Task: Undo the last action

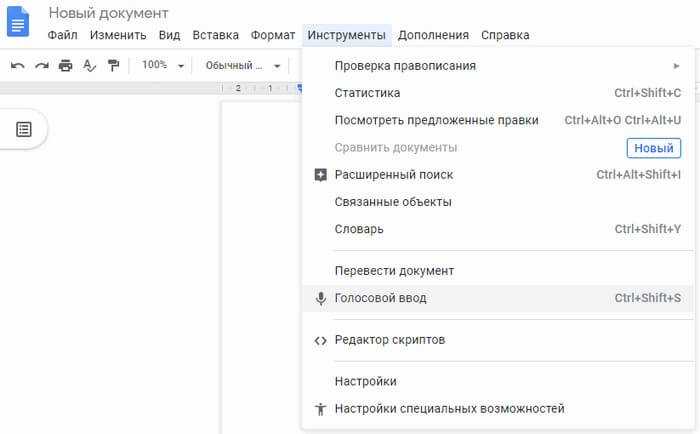Action: click(17, 66)
